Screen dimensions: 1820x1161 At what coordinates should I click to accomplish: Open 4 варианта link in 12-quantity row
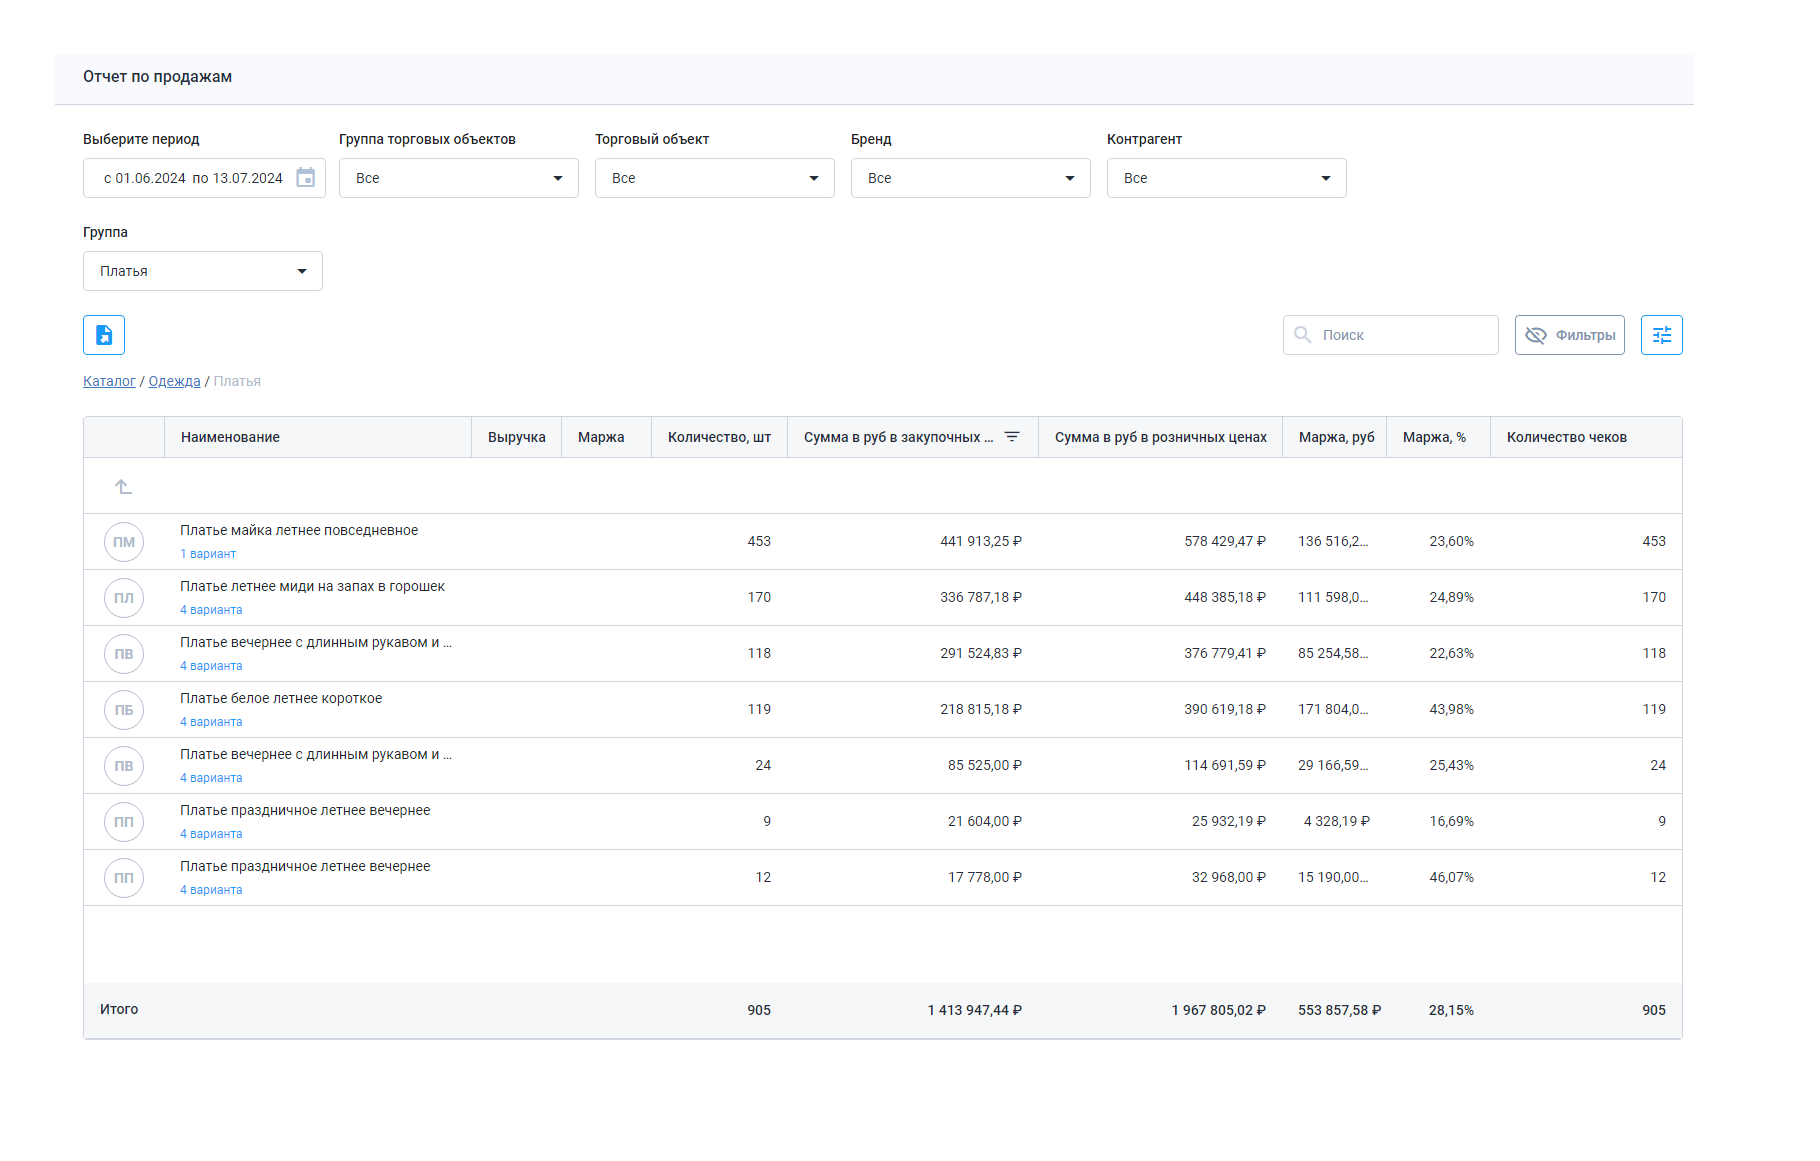coord(211,890)
